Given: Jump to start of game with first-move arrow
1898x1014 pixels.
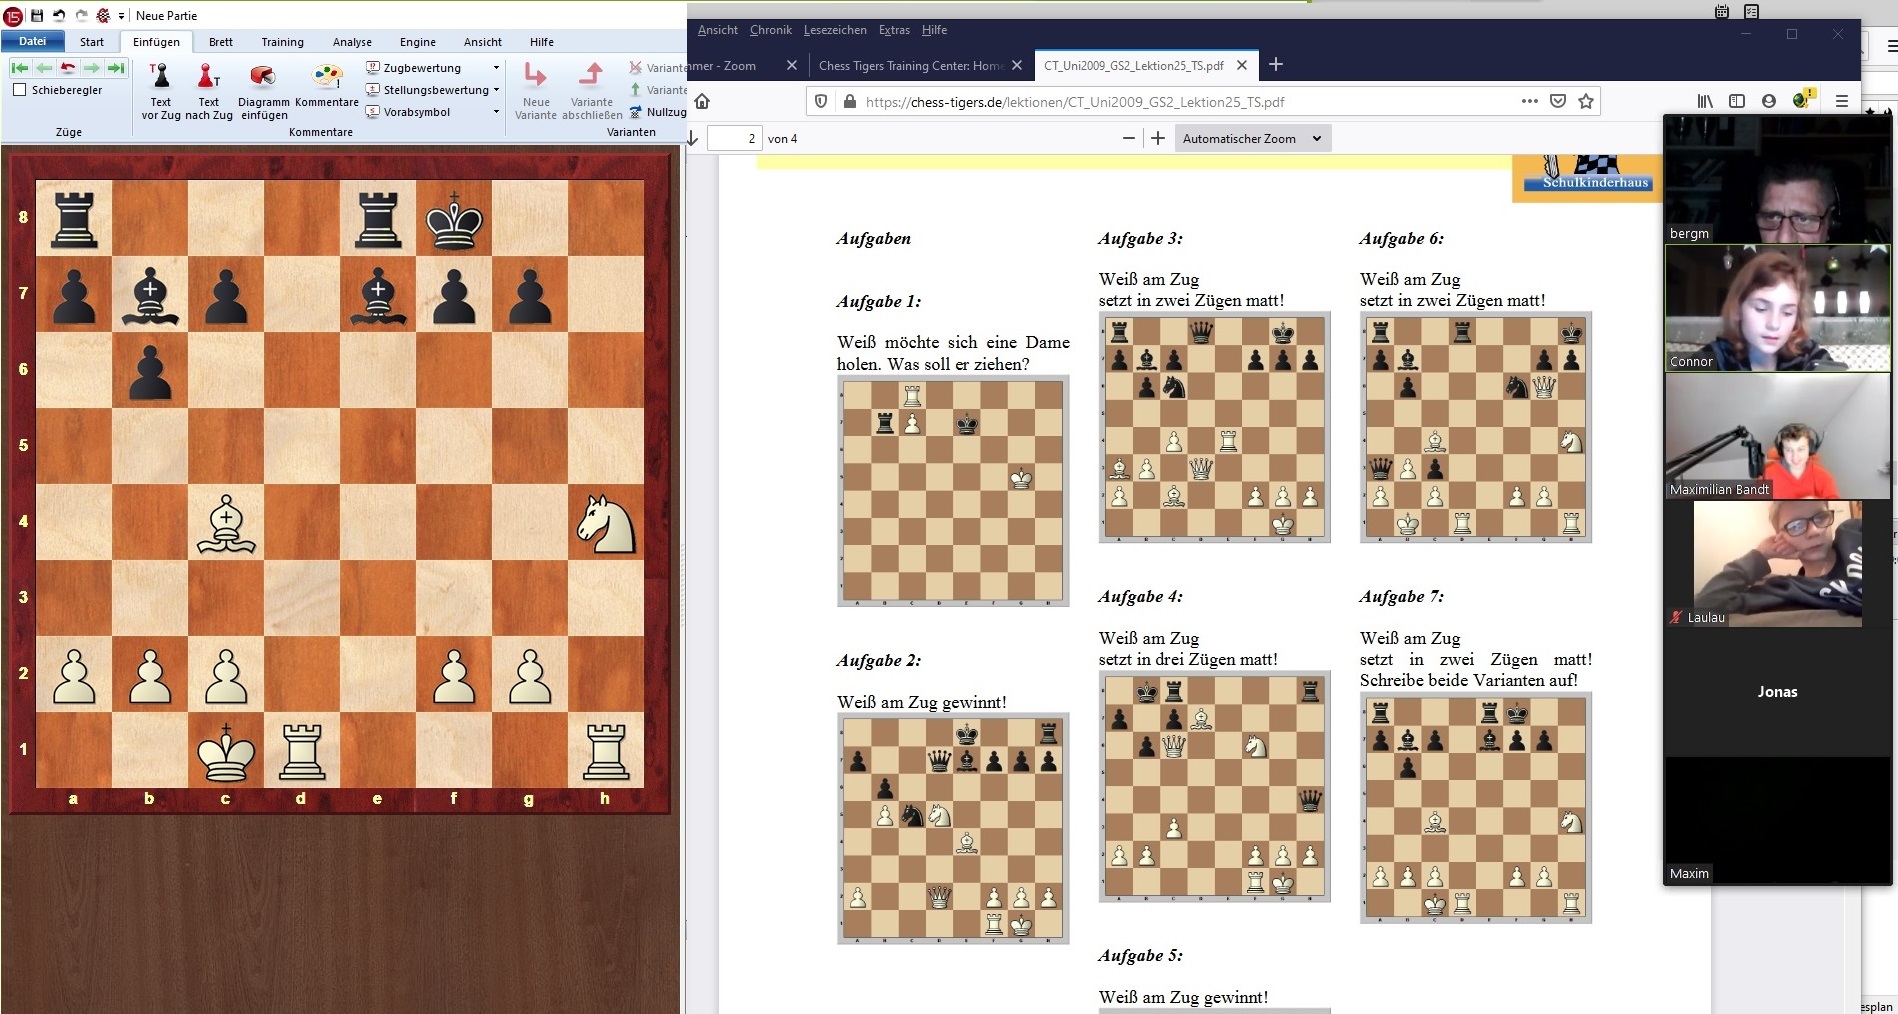Looking at the screenshot, I should click(x=19, y=68).
